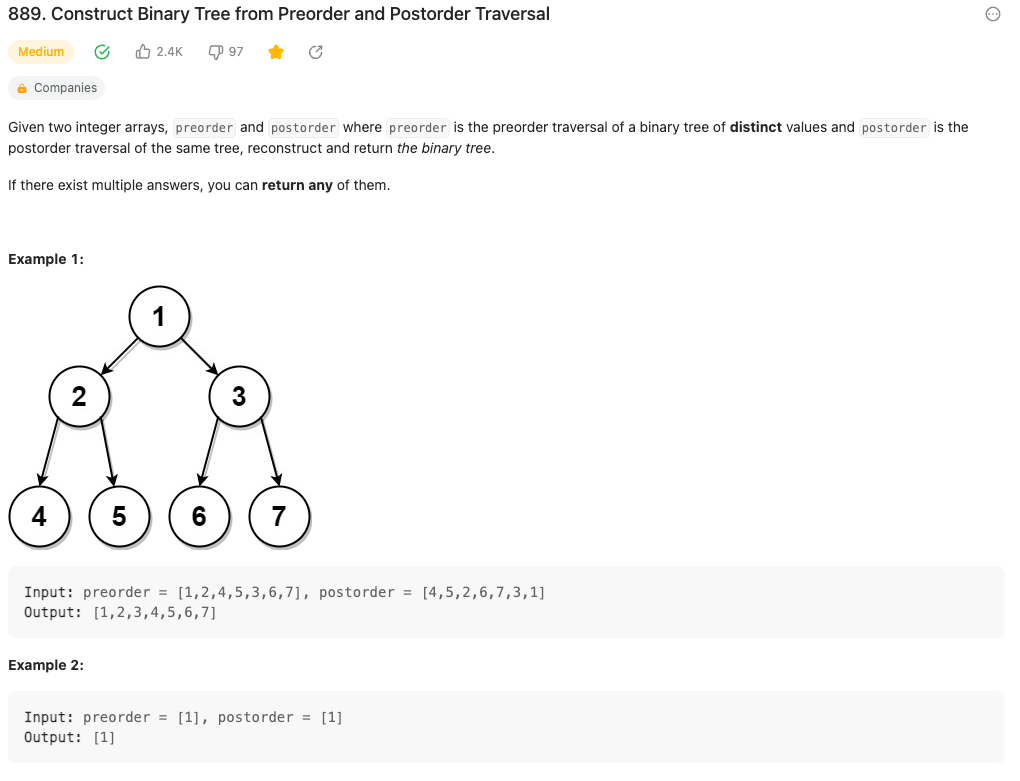Click root node 1 in tree diagram
The height and width of the screenshot is (781, 1020).
159,317
